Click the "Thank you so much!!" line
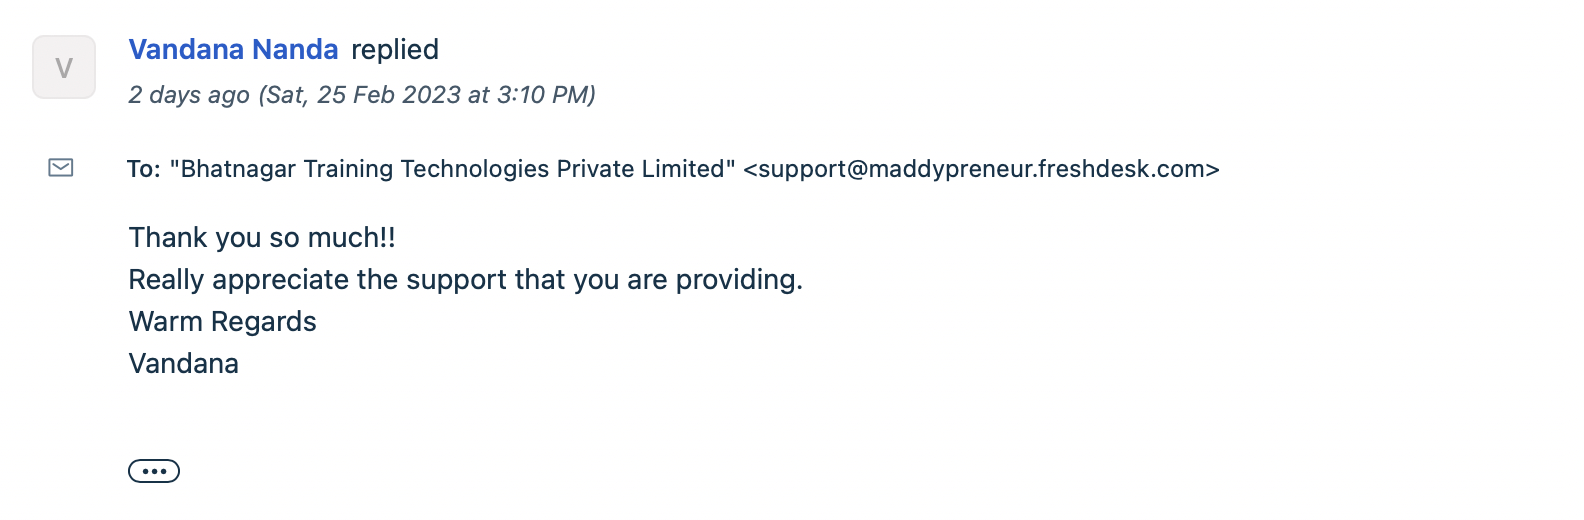 262,238
